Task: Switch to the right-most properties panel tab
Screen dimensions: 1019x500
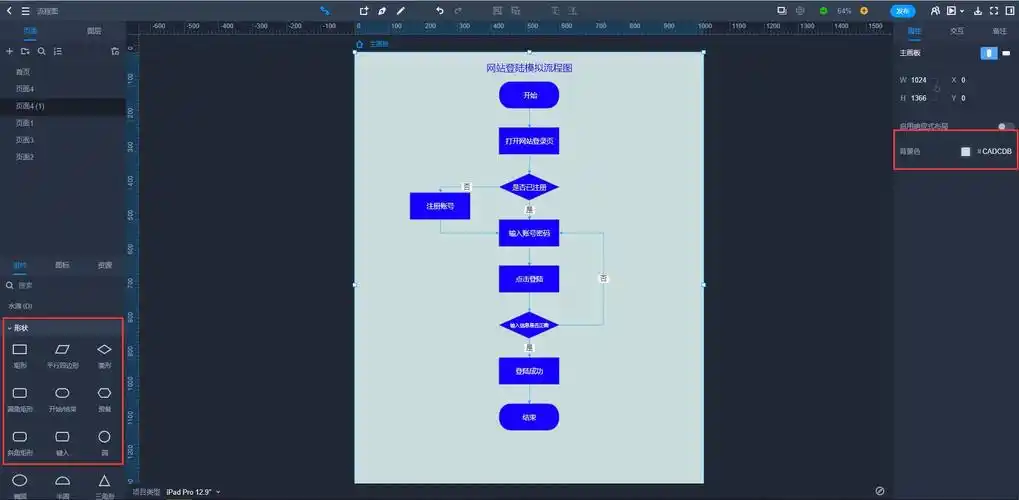Action: (x=999, y=31)
